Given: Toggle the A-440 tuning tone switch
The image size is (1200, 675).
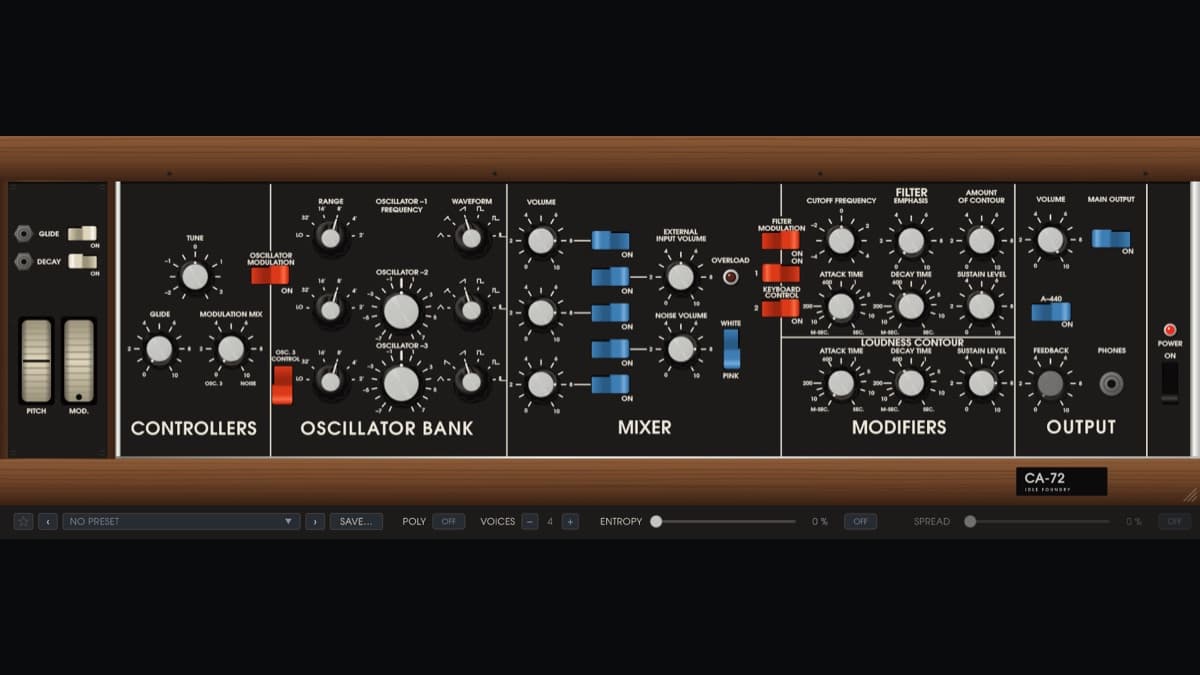Looking at the screenshot, I should pyautogui.click(x=1051, y=312).
